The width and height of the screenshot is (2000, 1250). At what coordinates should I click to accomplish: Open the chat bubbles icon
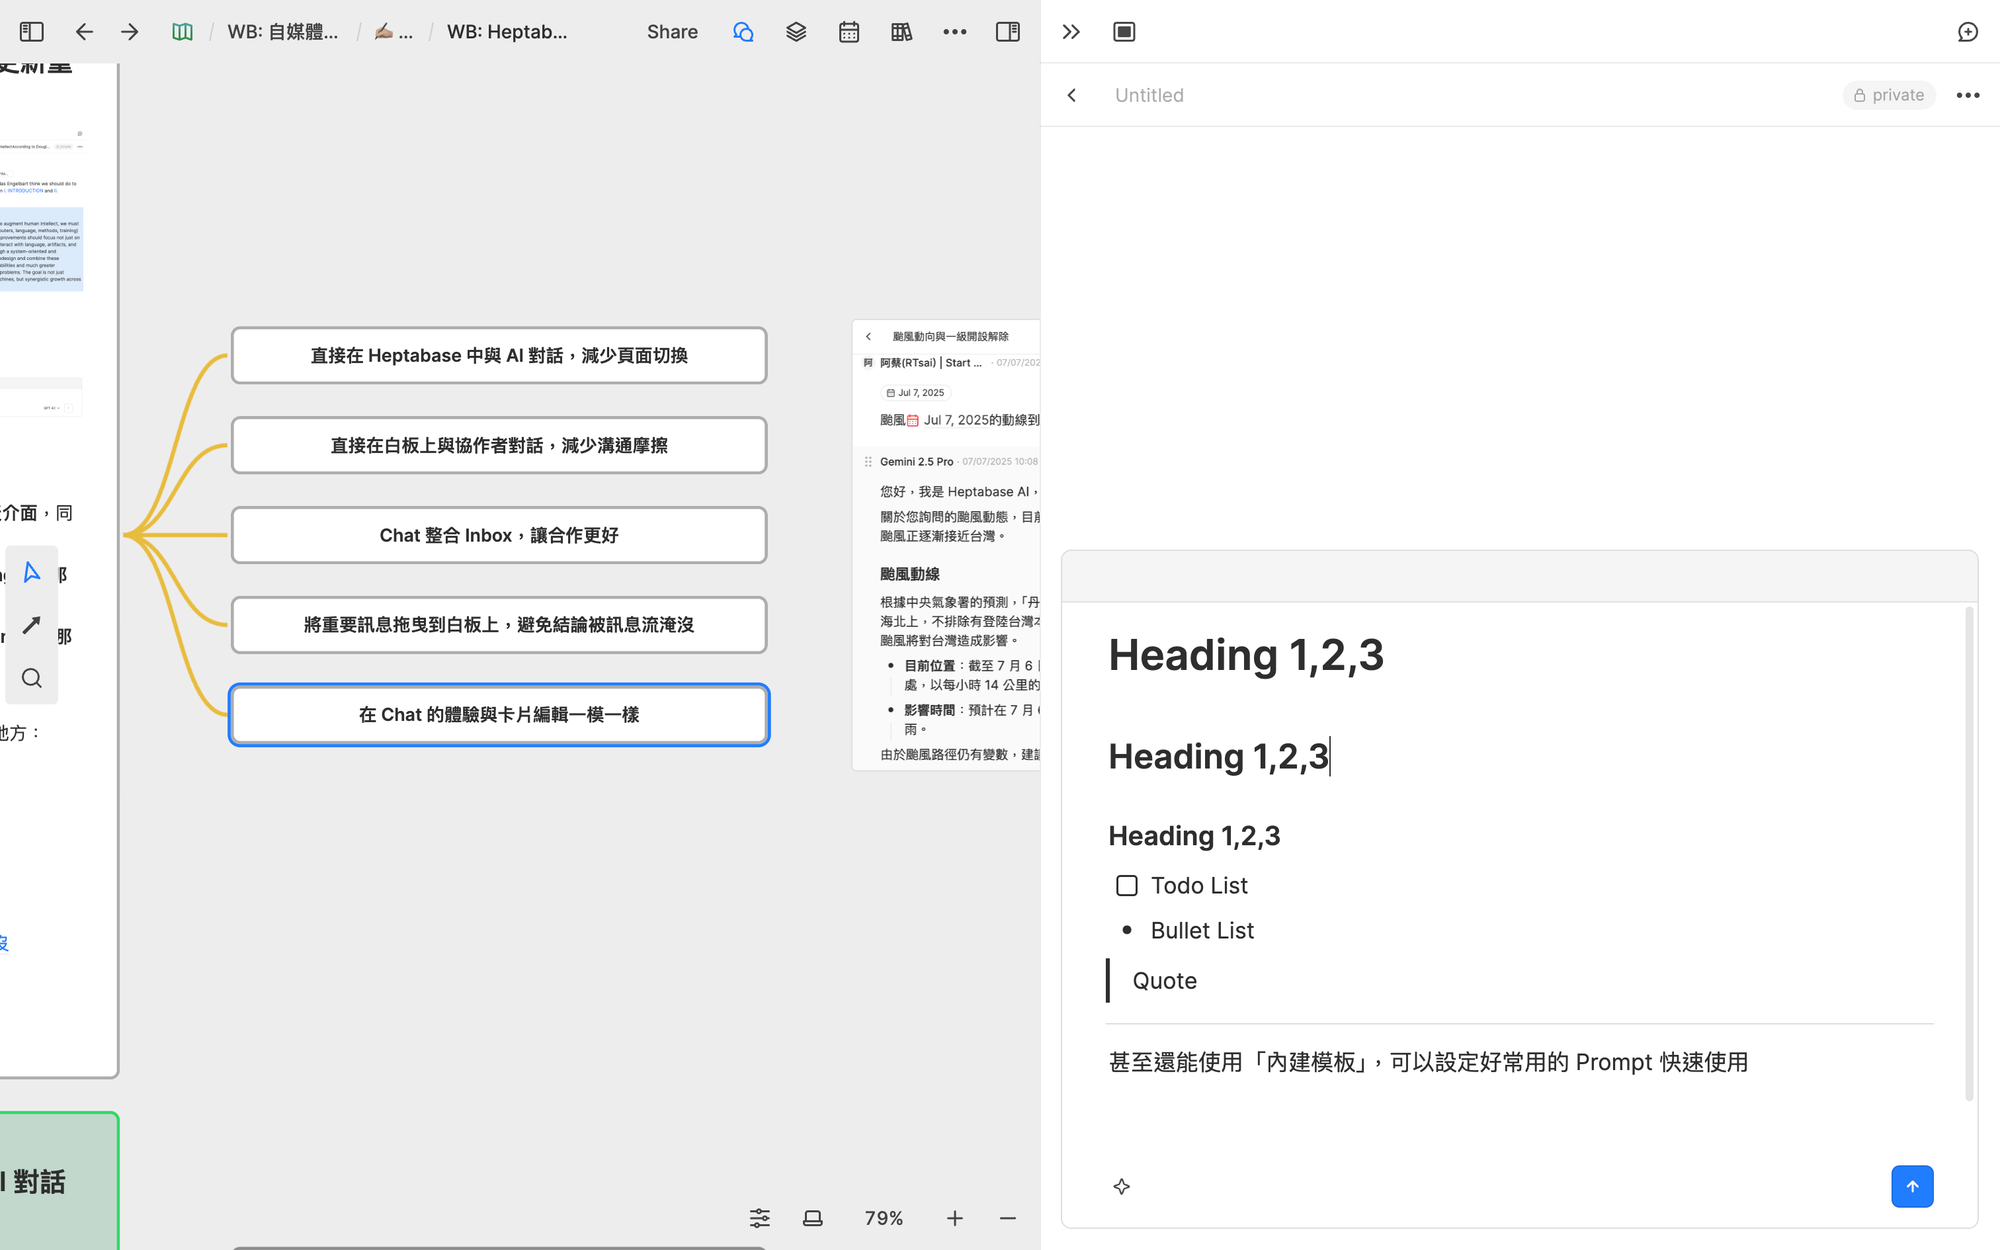tap(743, 32)
